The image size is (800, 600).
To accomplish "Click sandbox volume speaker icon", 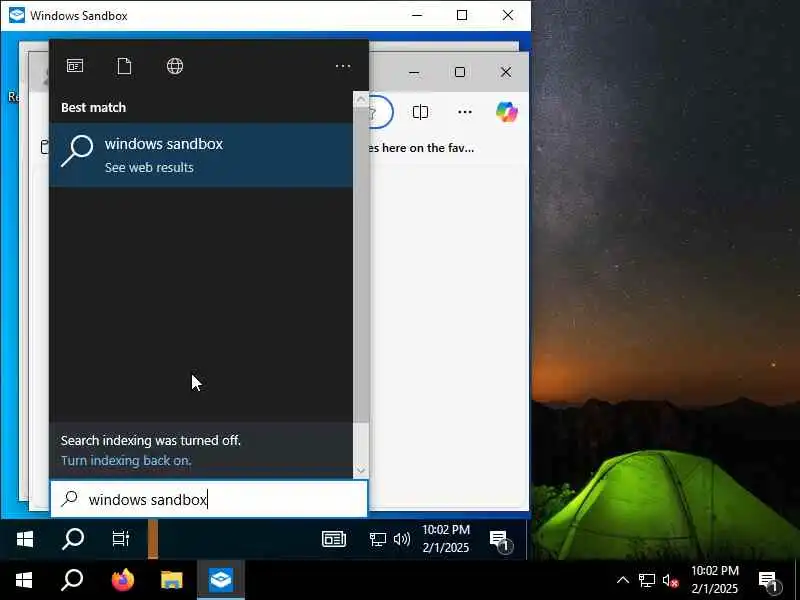I will (402, 539).
